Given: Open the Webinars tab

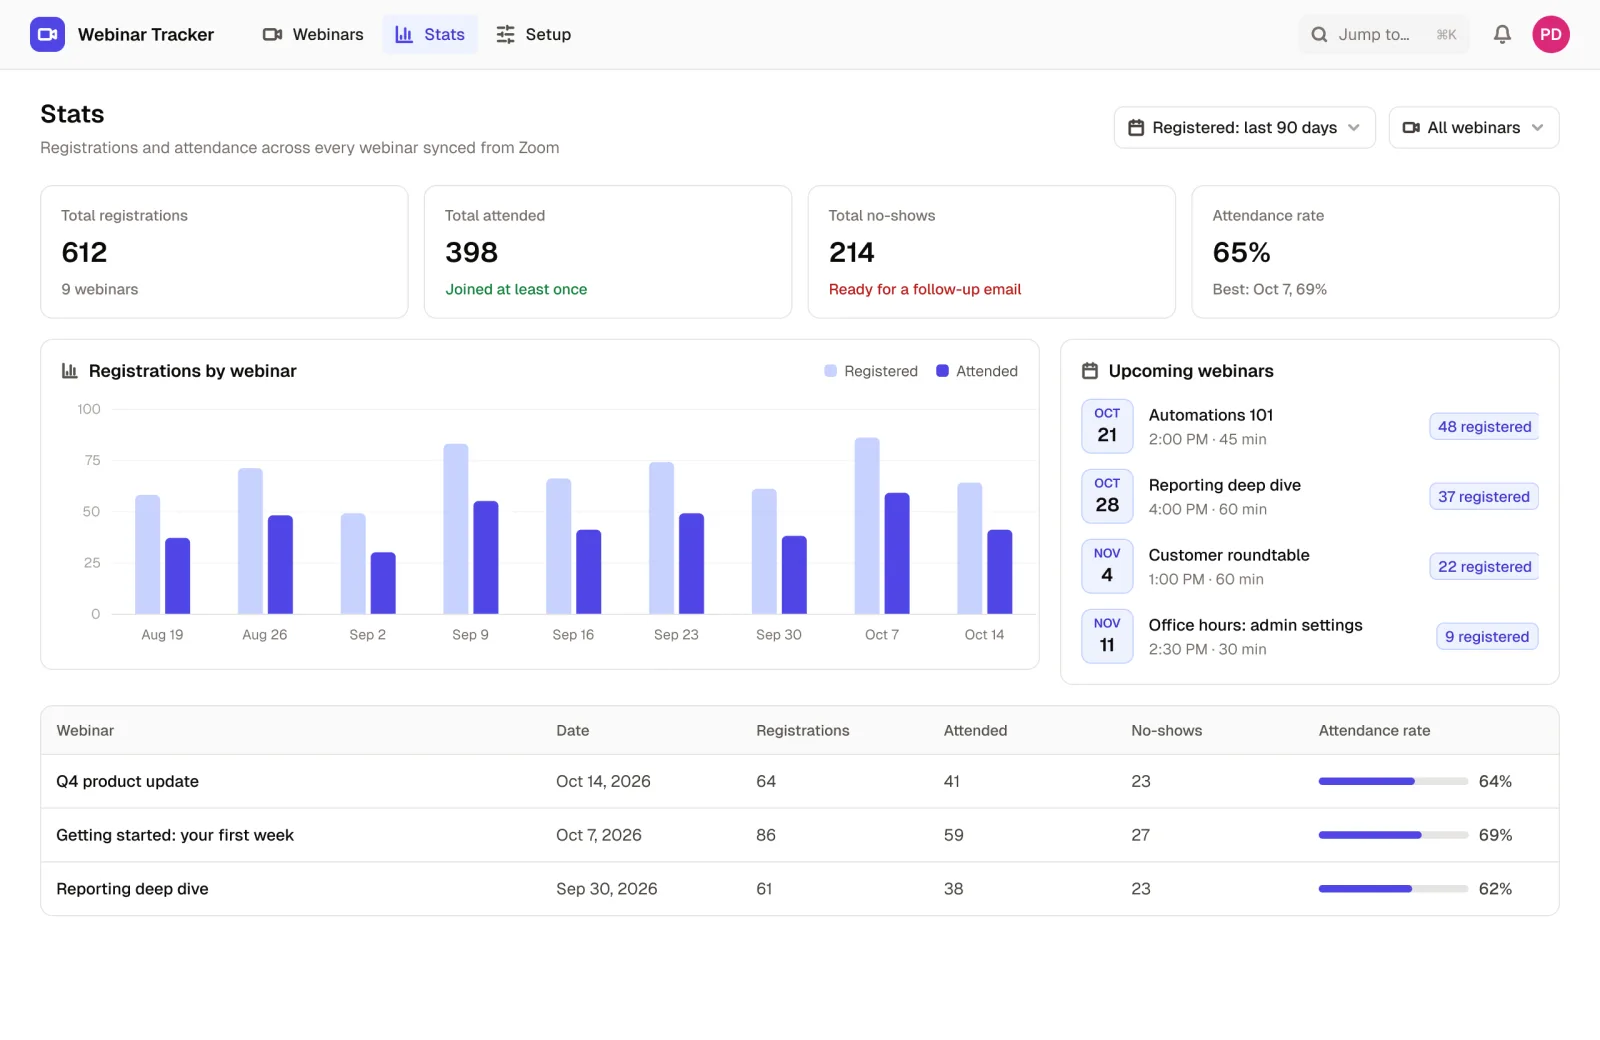Looking at the screenshot, I should pyautogui.click(x=313, y=34).
